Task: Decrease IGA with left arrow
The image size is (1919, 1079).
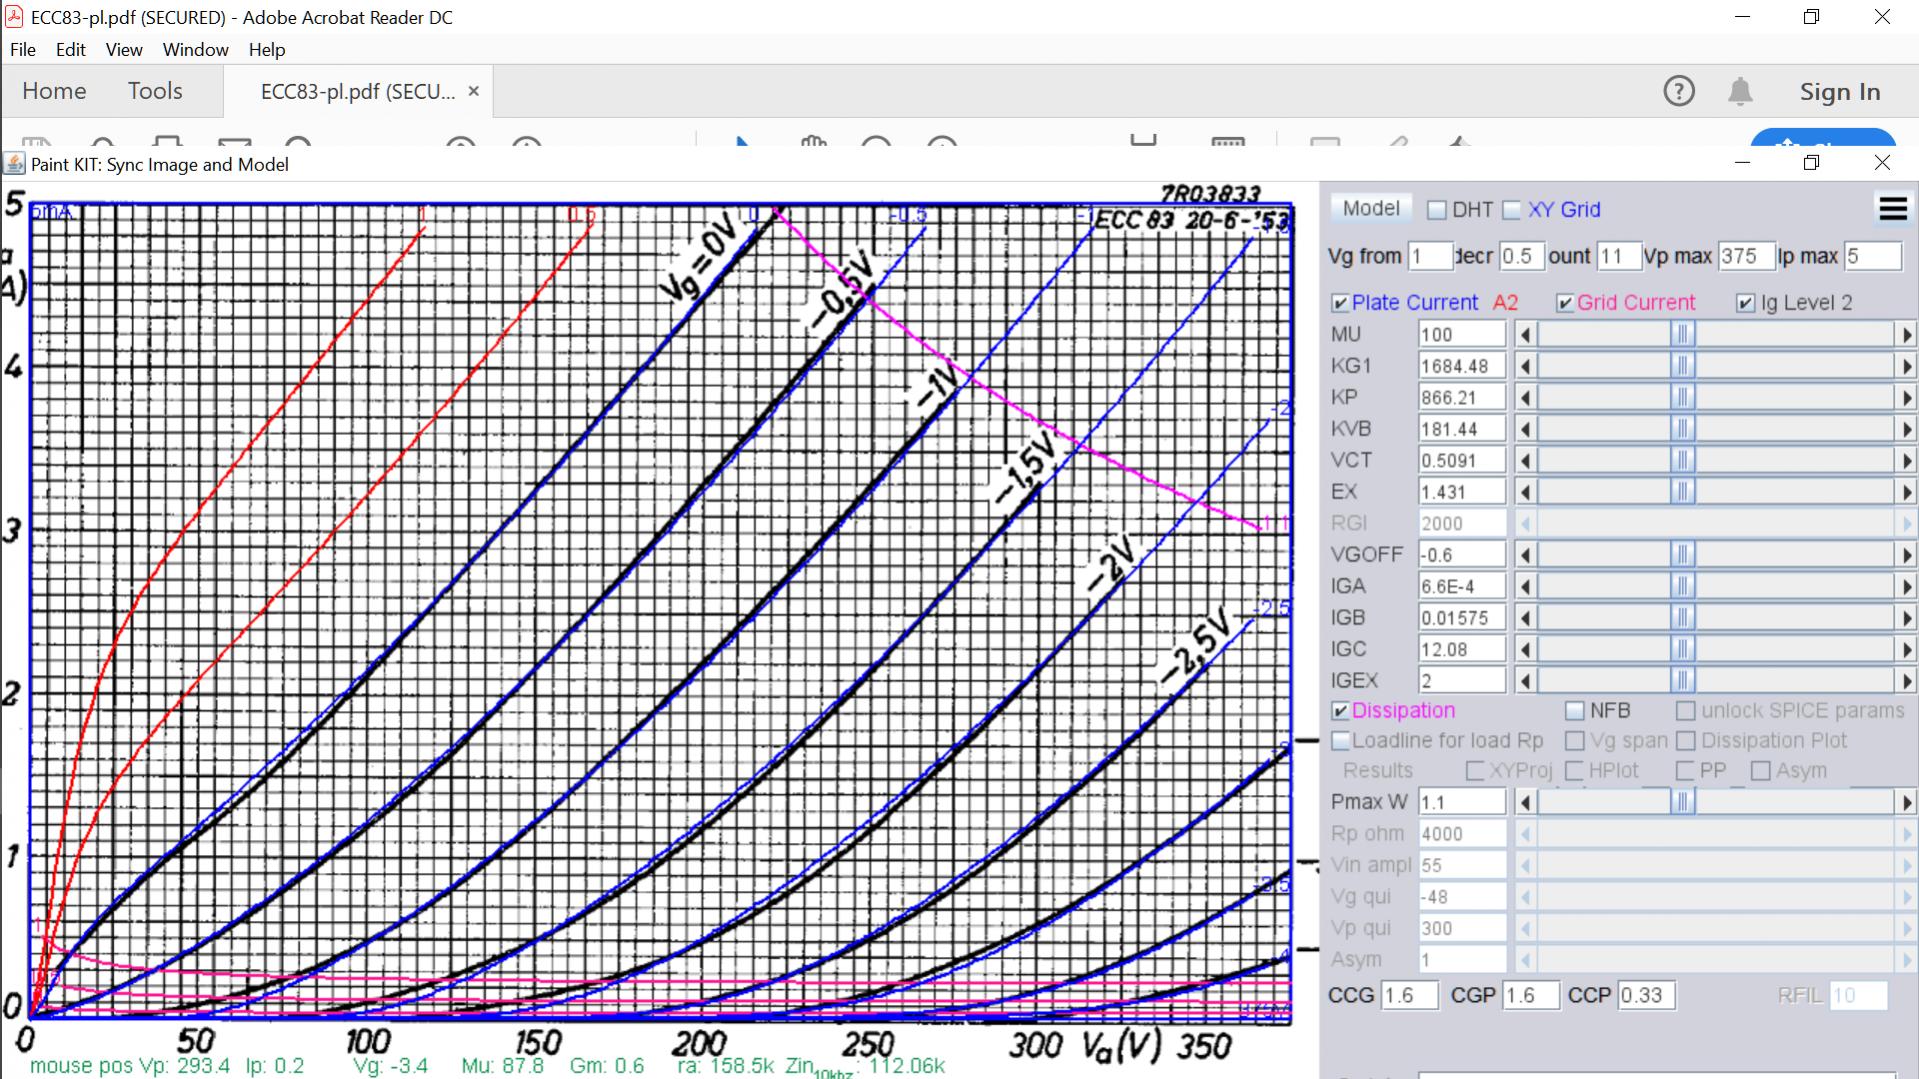Action: tap(1525, 586)
